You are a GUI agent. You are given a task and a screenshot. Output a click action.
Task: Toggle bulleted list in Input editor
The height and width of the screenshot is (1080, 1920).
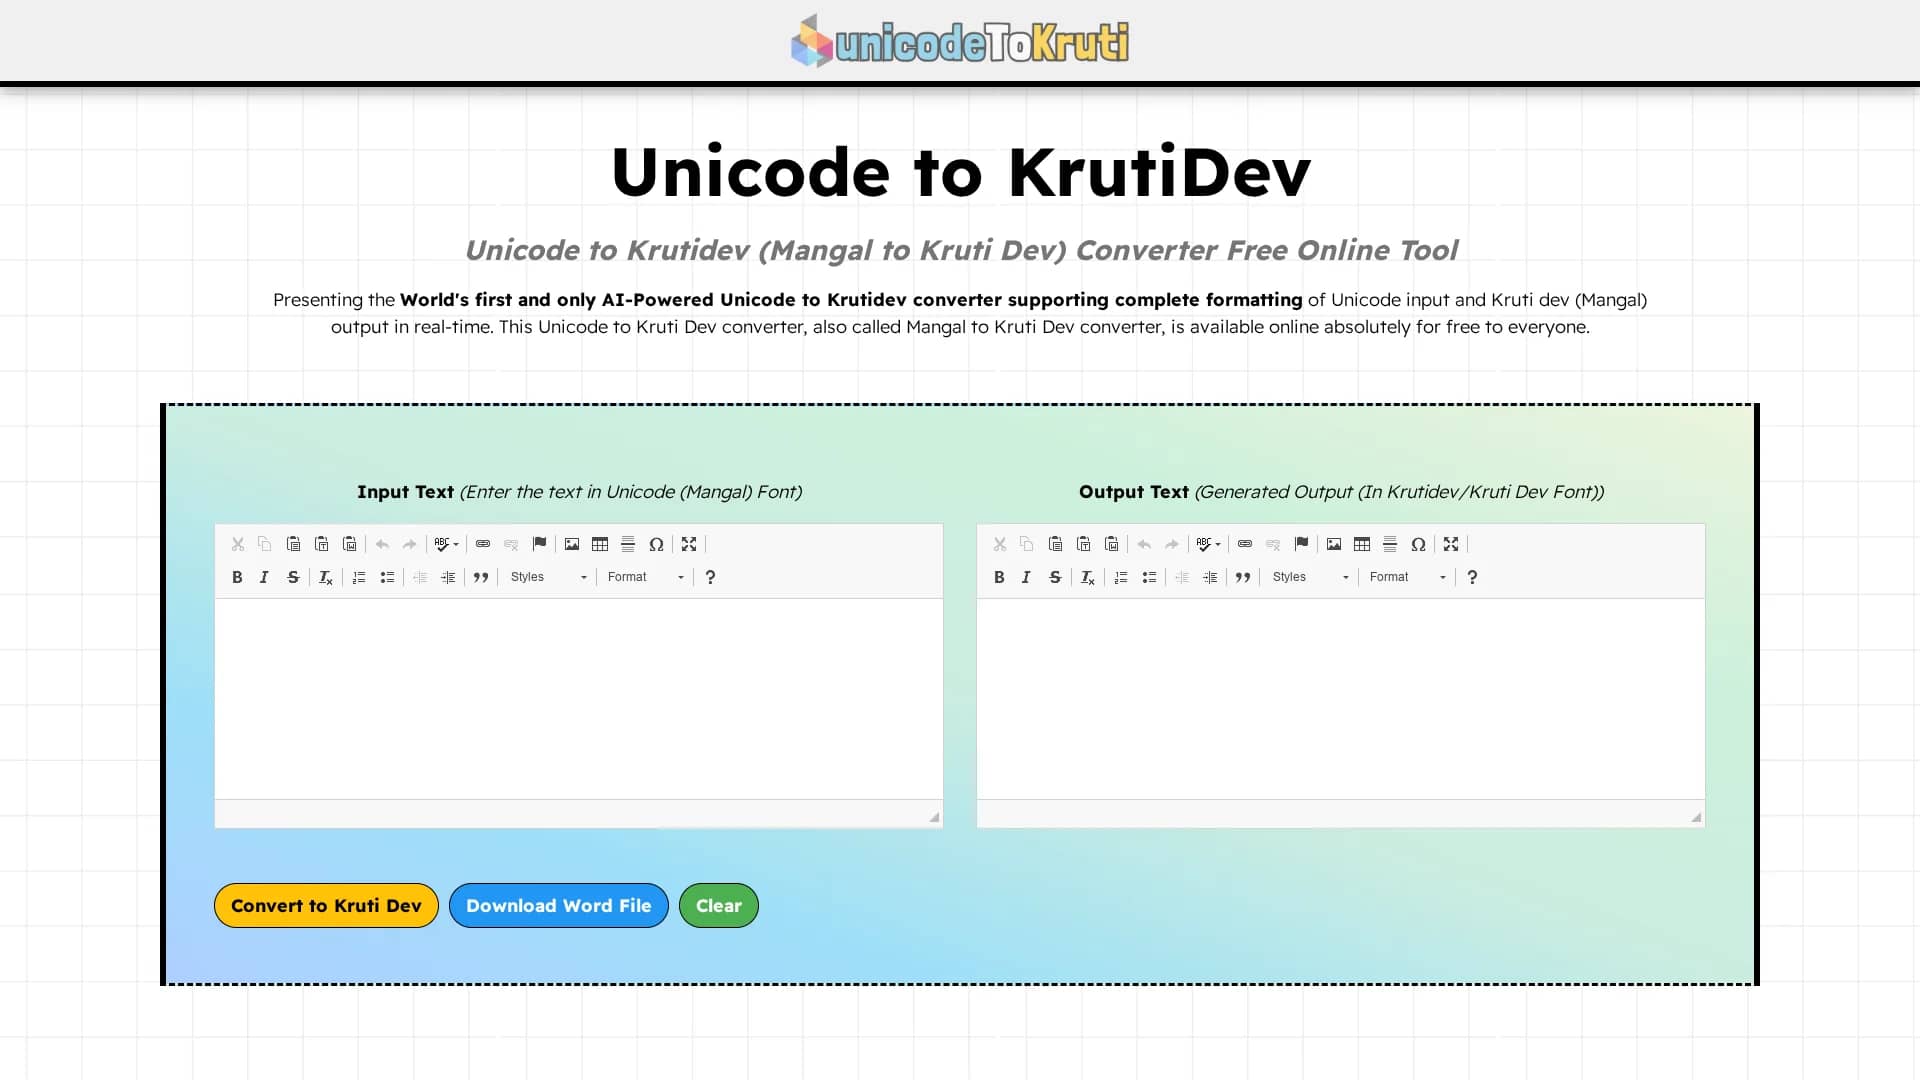pyautogui.click(x=387, y=577)
